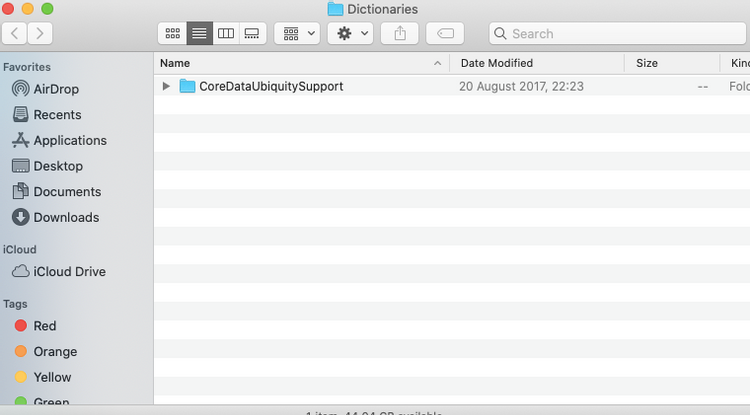Go back with the left arrow

point(15,33)
